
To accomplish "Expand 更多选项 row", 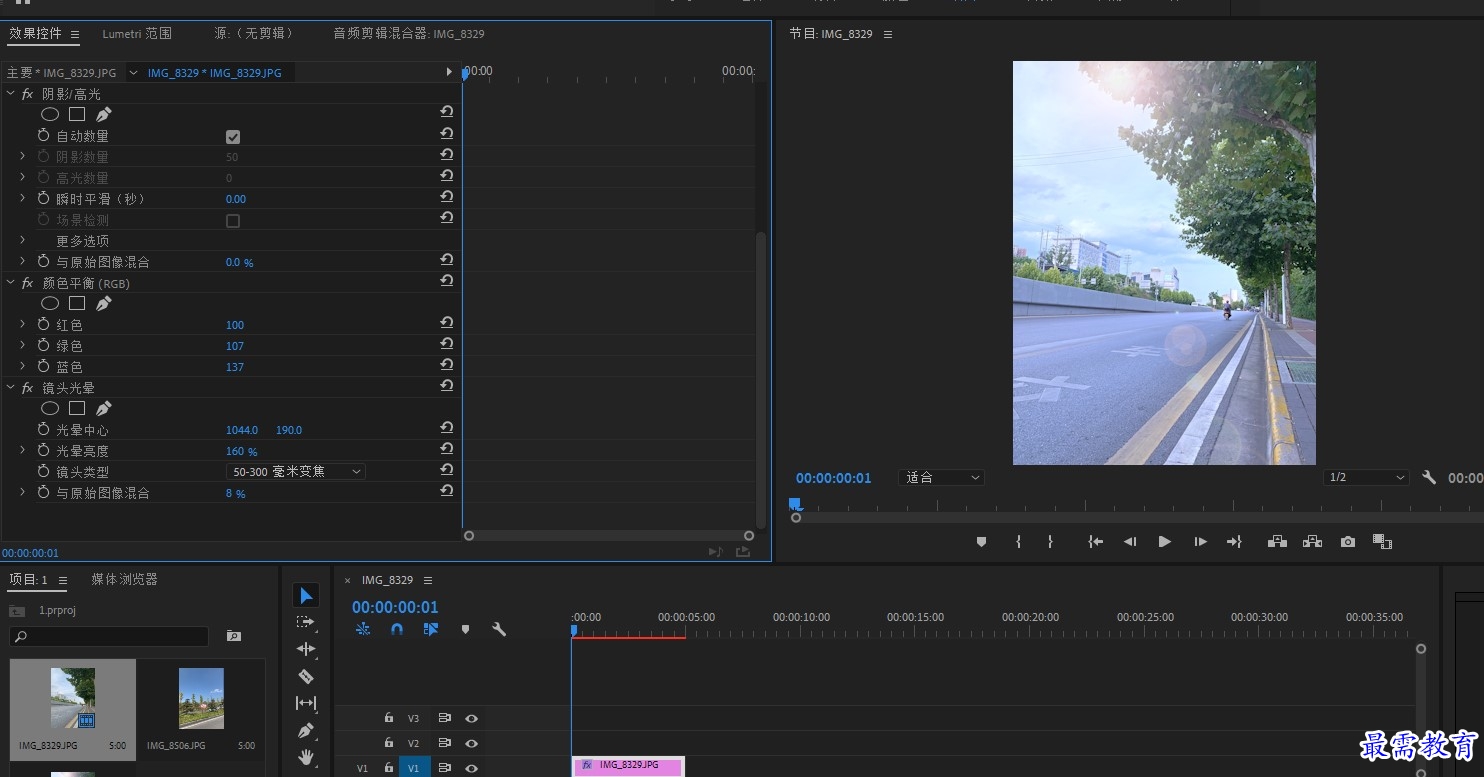I will click(23, 241).
